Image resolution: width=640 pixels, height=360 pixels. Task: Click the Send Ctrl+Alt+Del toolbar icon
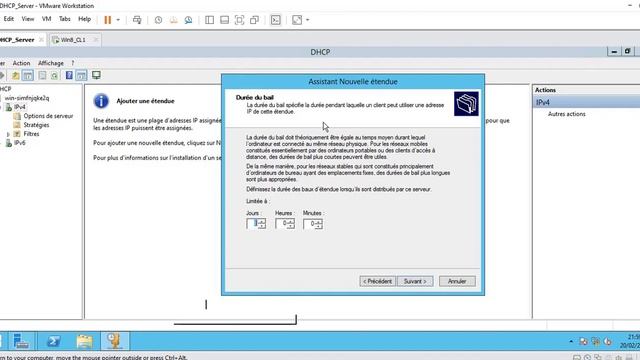(137, 20)
